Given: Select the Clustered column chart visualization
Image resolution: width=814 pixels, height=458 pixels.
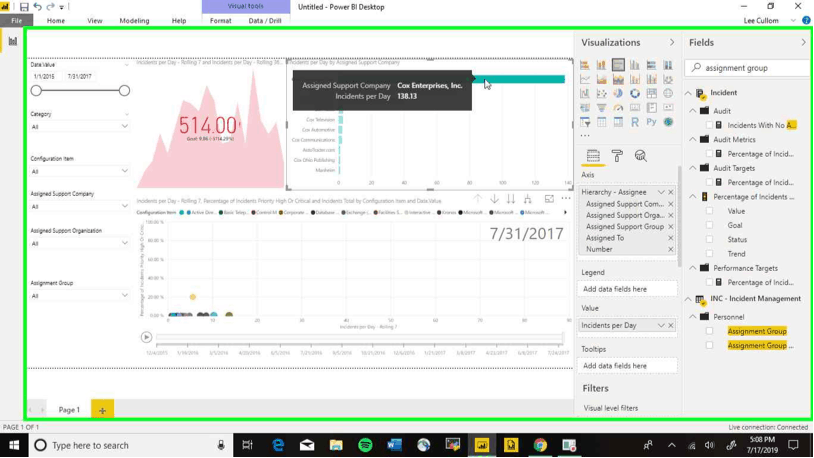Looking at the screenshot, I should [634, 65].
